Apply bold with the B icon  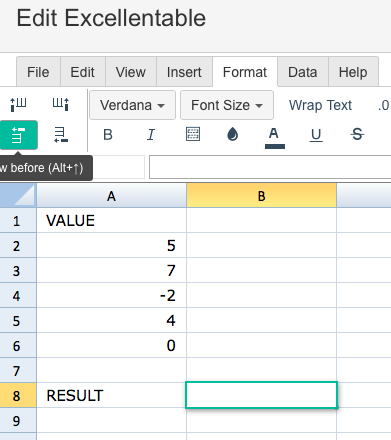coord(108,135)
